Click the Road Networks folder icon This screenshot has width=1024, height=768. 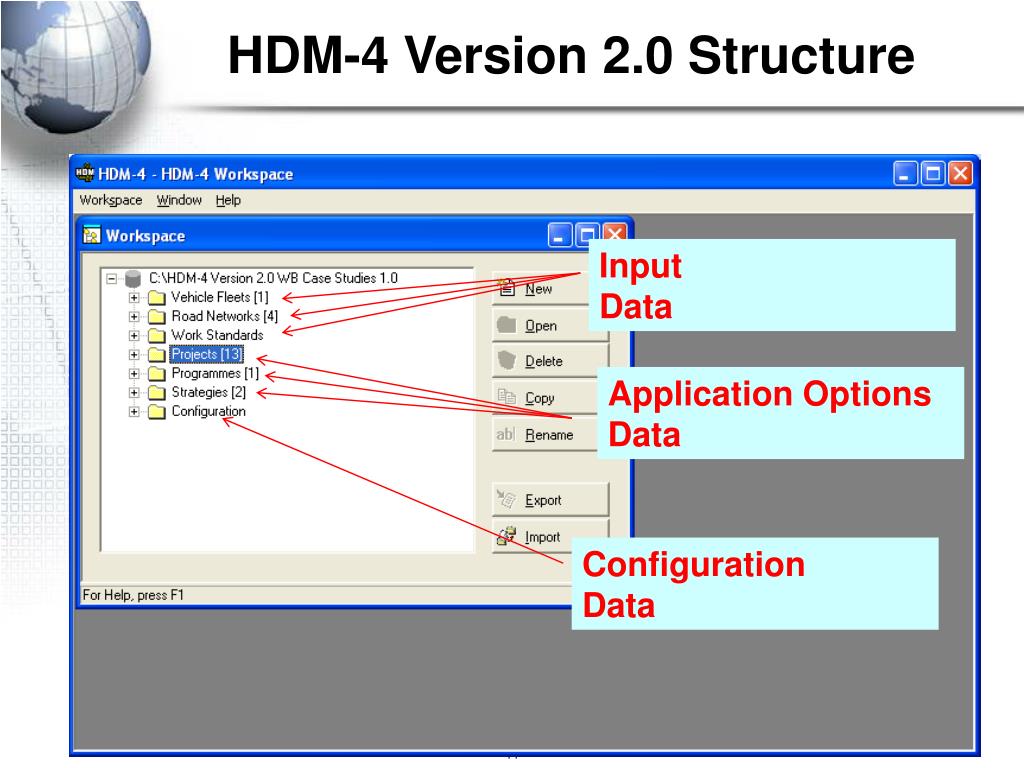coord(157,317)
